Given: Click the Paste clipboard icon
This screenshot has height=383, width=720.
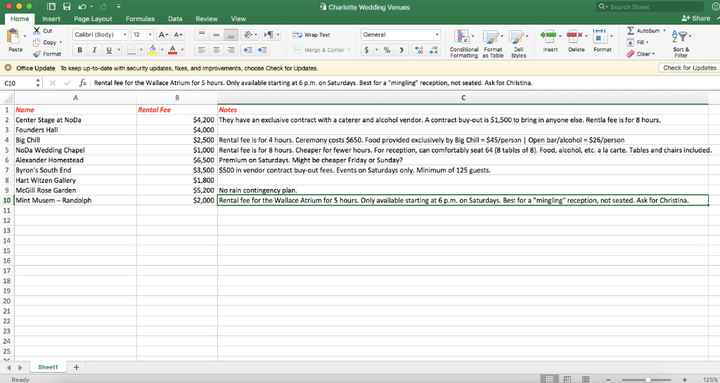Looking at the screenshot, I should 13,36.
